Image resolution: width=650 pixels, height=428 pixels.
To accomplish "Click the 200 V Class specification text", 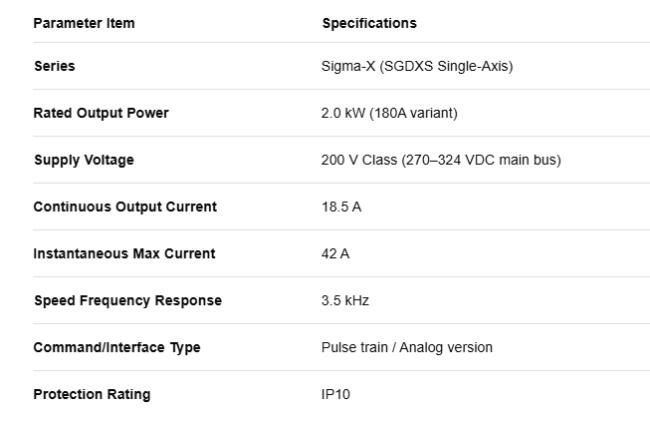I will tap(359, 160).
